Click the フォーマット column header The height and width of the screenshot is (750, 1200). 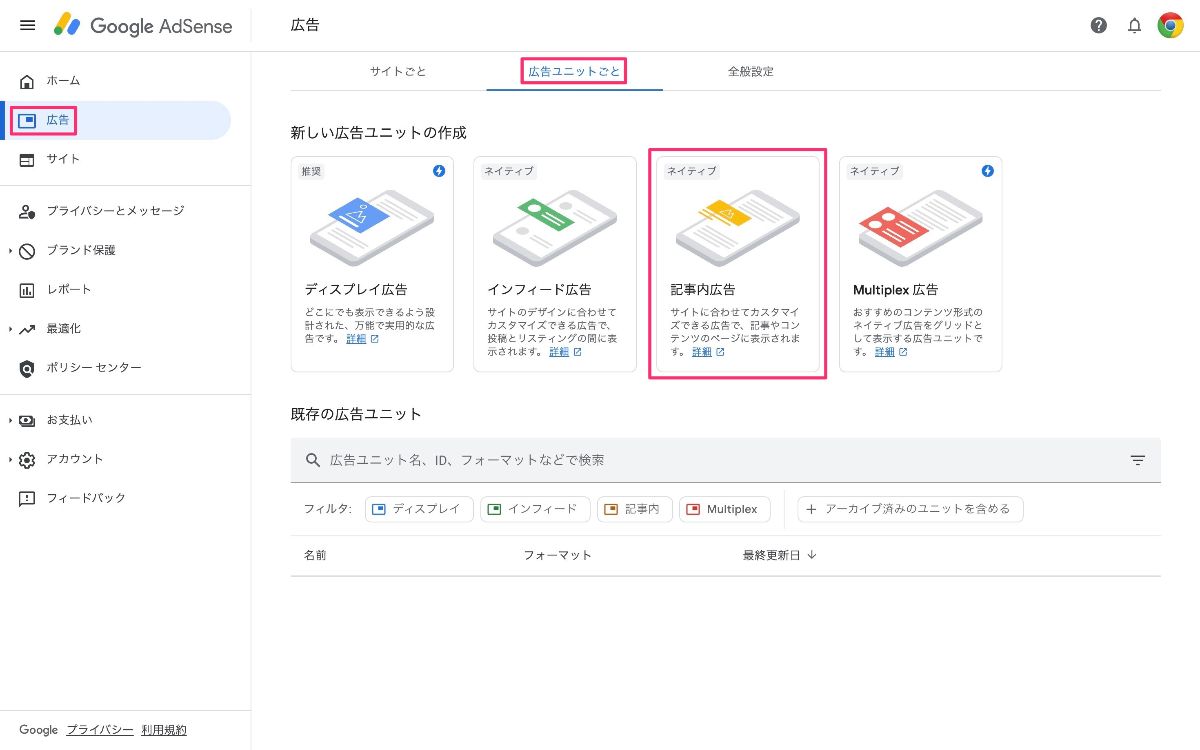[x=557, y=555]
